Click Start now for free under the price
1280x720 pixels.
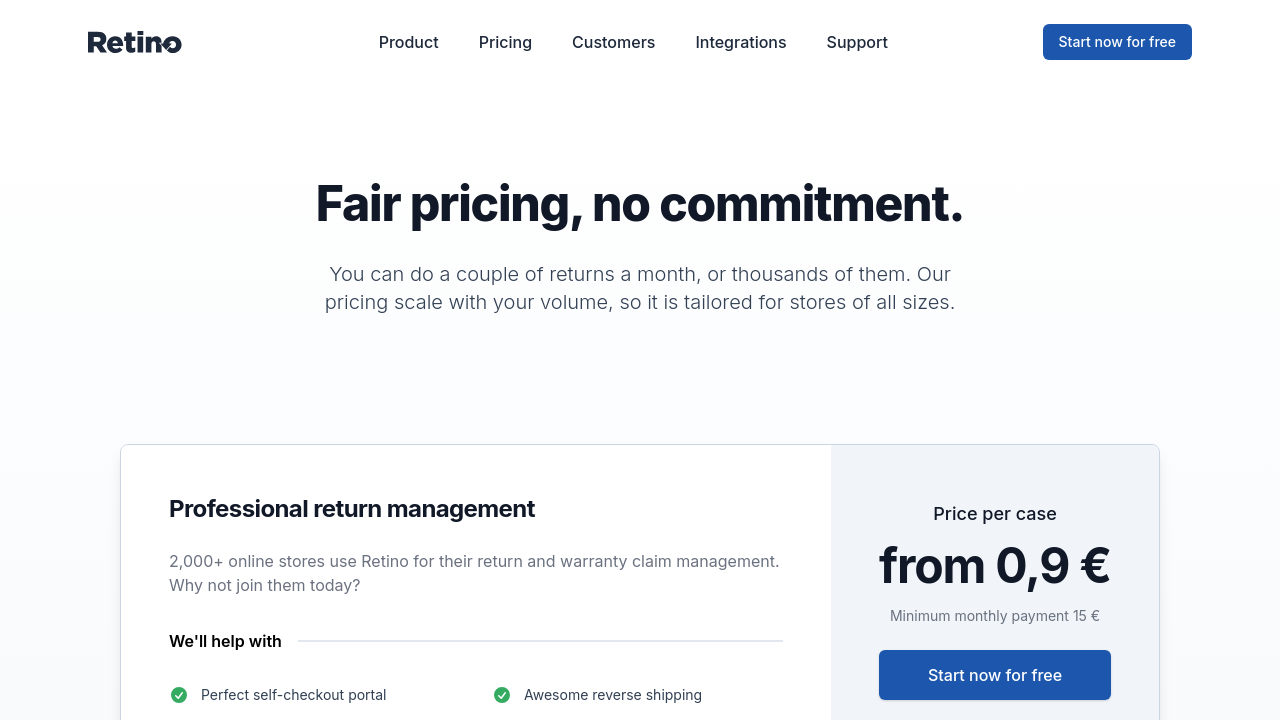[x=994, y=675]
